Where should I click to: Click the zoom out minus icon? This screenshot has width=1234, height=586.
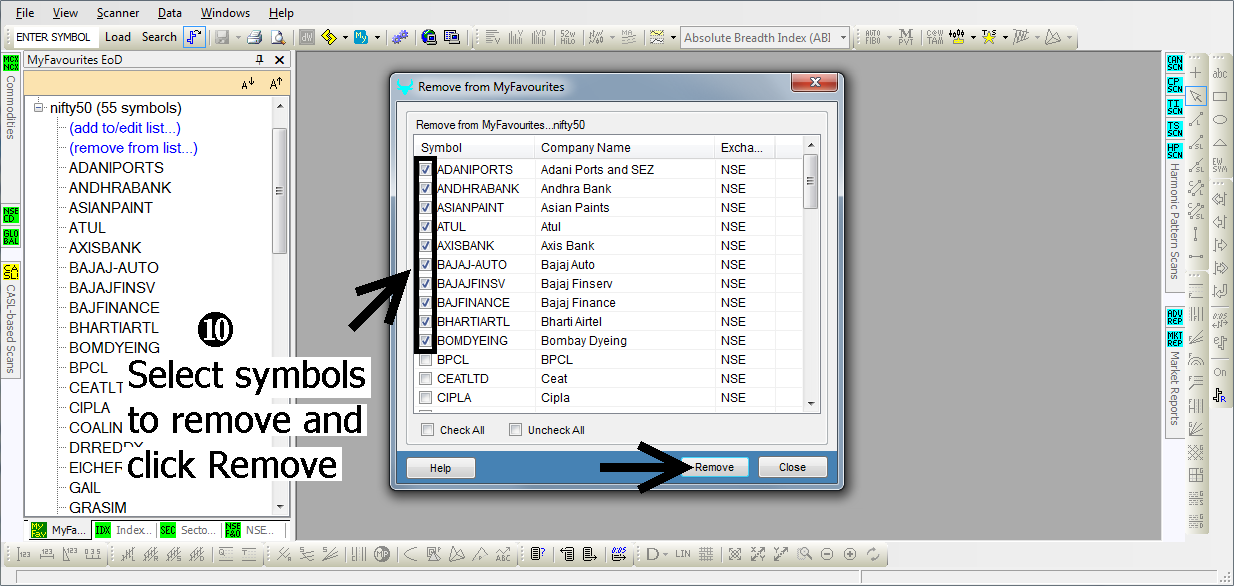[x=827, y=554]
